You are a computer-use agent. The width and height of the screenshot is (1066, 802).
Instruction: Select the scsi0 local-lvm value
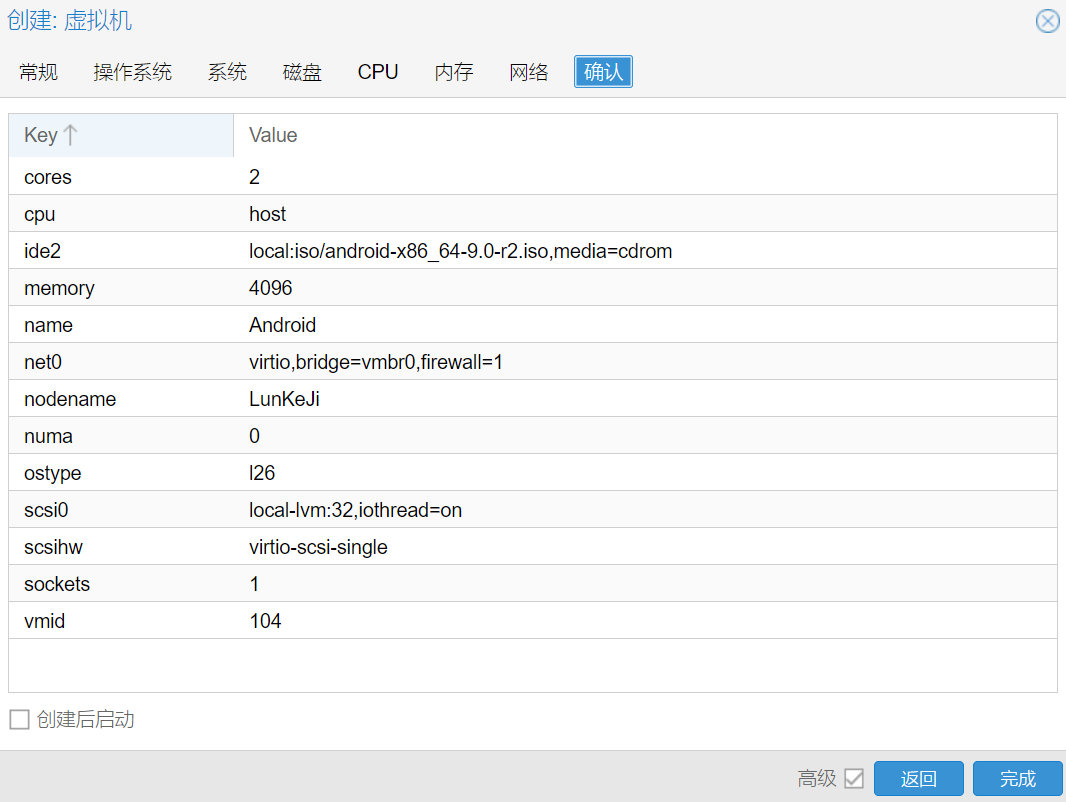355,510
